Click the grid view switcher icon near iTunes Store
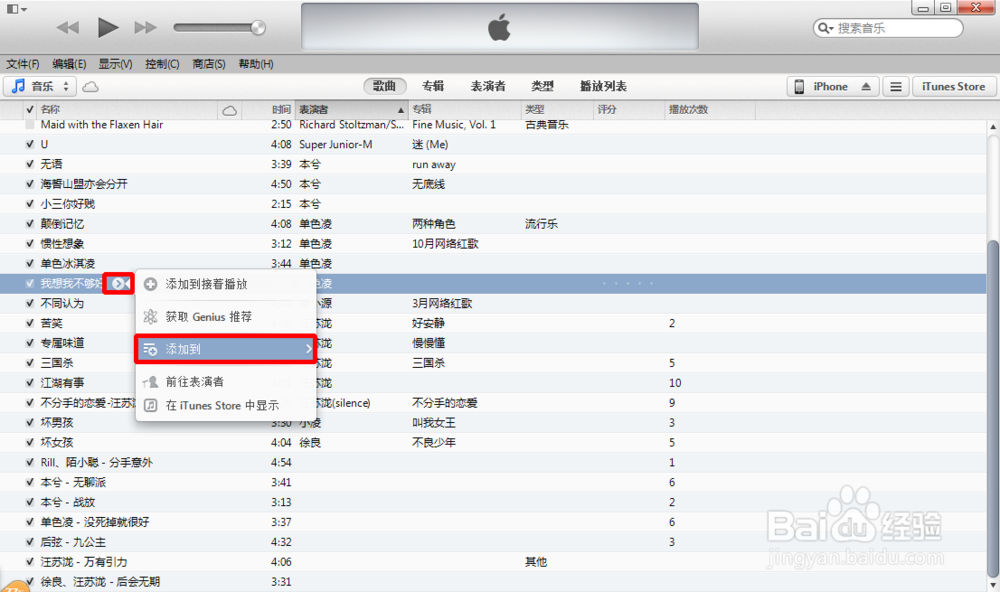 pyautogui.click(x=895, y=86)
